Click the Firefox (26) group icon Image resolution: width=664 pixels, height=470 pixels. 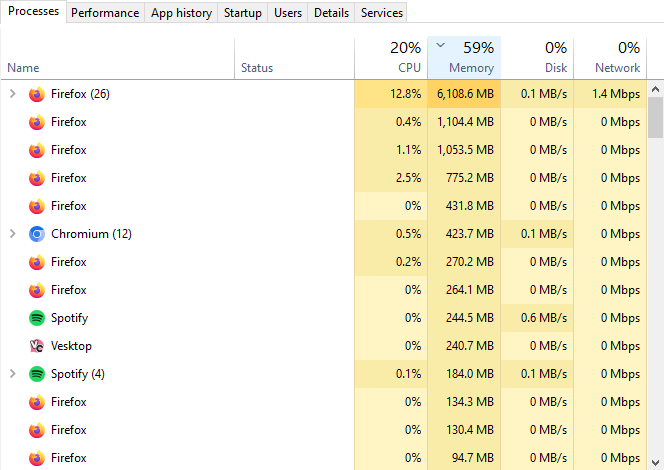pyautogui.click(x=37, y=94)
